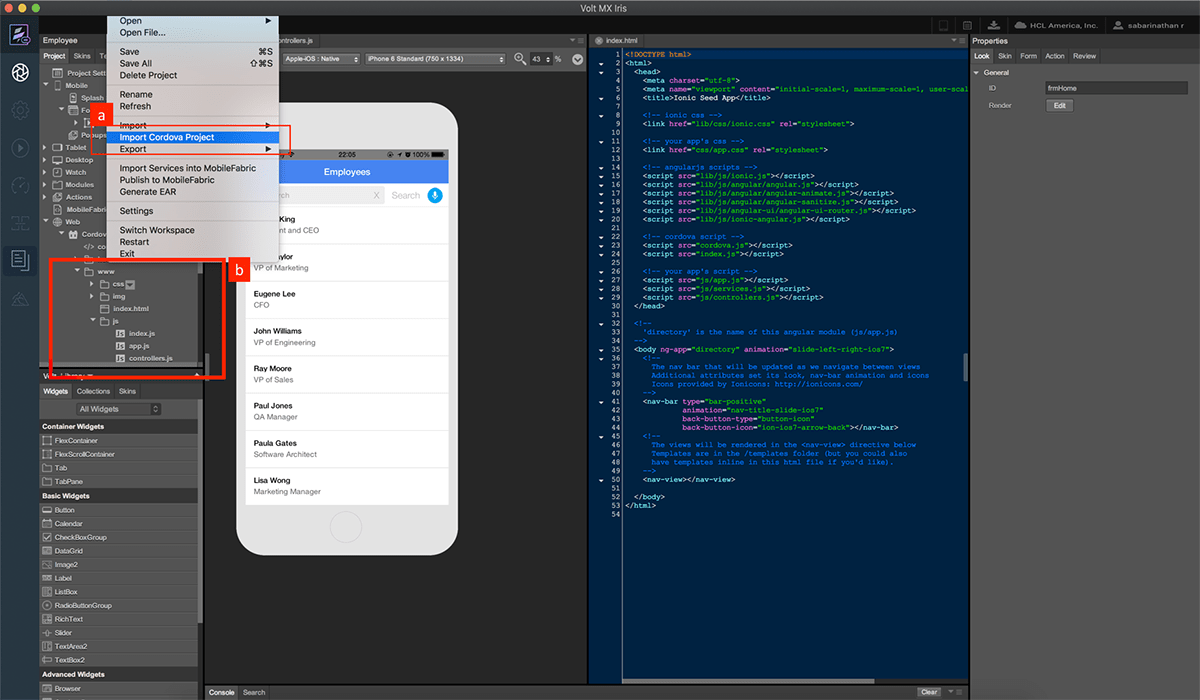Viewport: 1200px width, 700px height.
Task: Click the Edit button next to Render
Action: (1059, 104)
